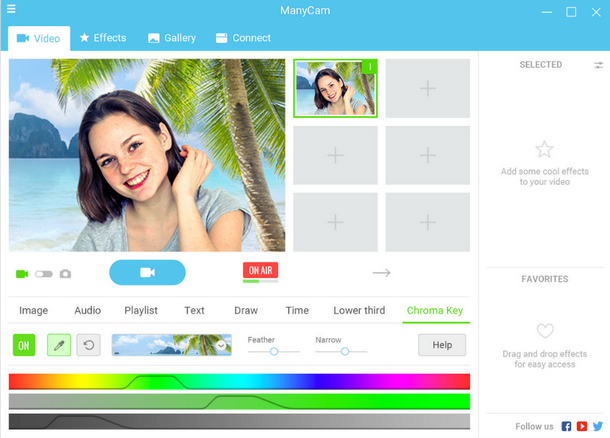Click the main video preview

pyautogui.click(x=147, y=155)
